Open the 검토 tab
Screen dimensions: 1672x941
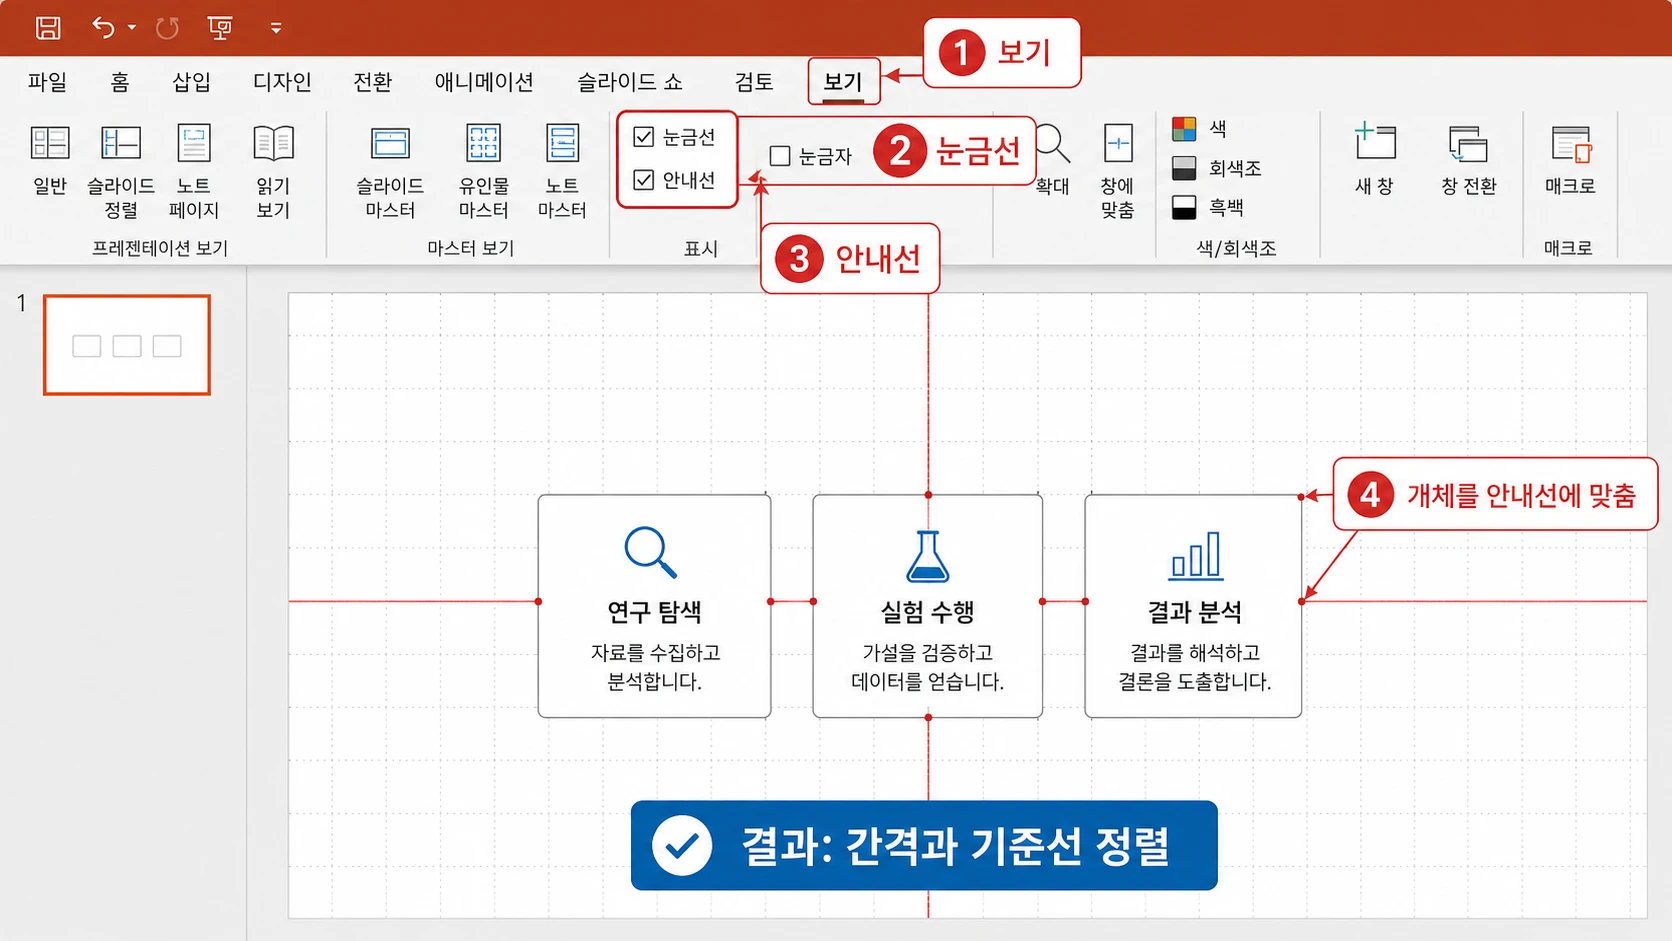click(754, 82)
